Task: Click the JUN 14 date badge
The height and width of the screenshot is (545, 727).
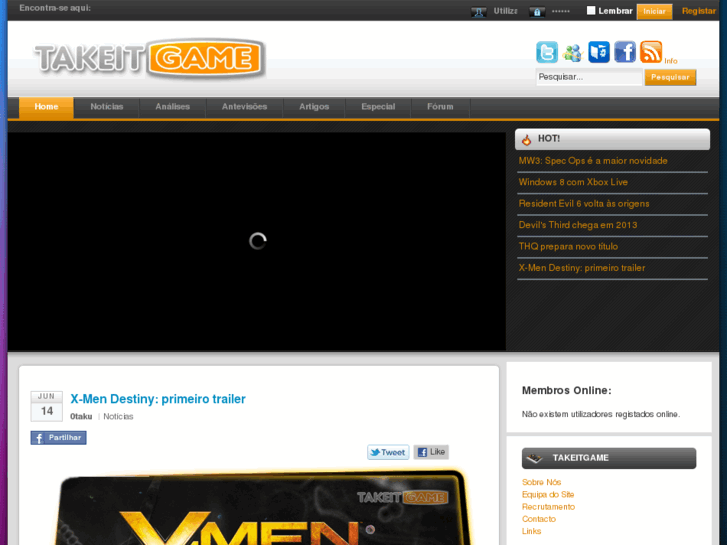Action: tap(46, 406)
